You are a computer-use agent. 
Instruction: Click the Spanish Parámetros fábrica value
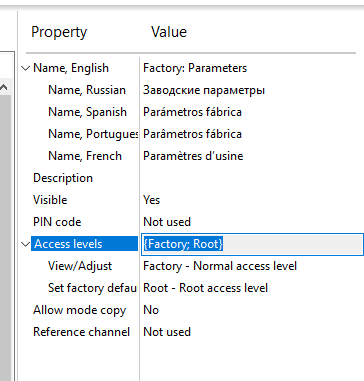tap(192, 112)
